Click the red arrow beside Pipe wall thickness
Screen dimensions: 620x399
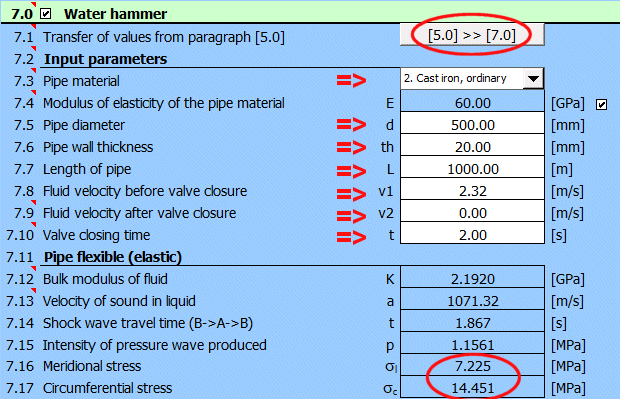[x=352, y=147]
